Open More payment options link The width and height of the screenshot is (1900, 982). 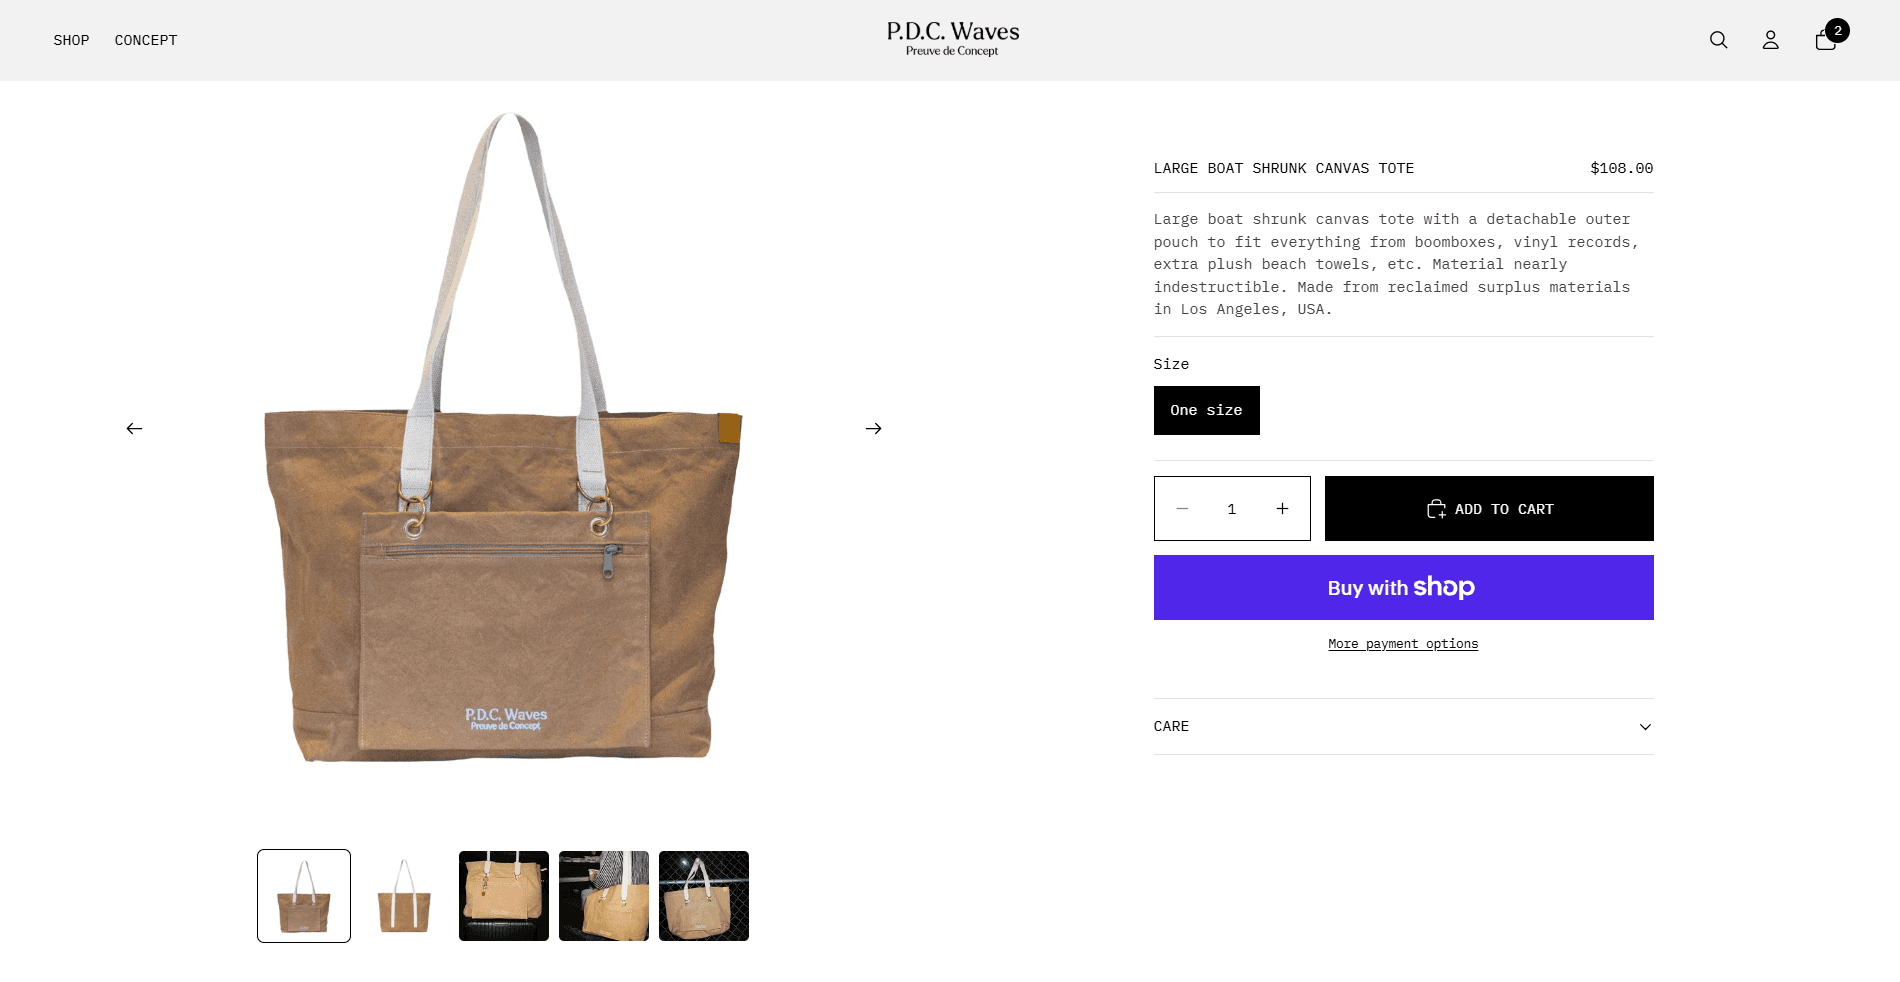pyautogui.click(x=1403, y=644)
